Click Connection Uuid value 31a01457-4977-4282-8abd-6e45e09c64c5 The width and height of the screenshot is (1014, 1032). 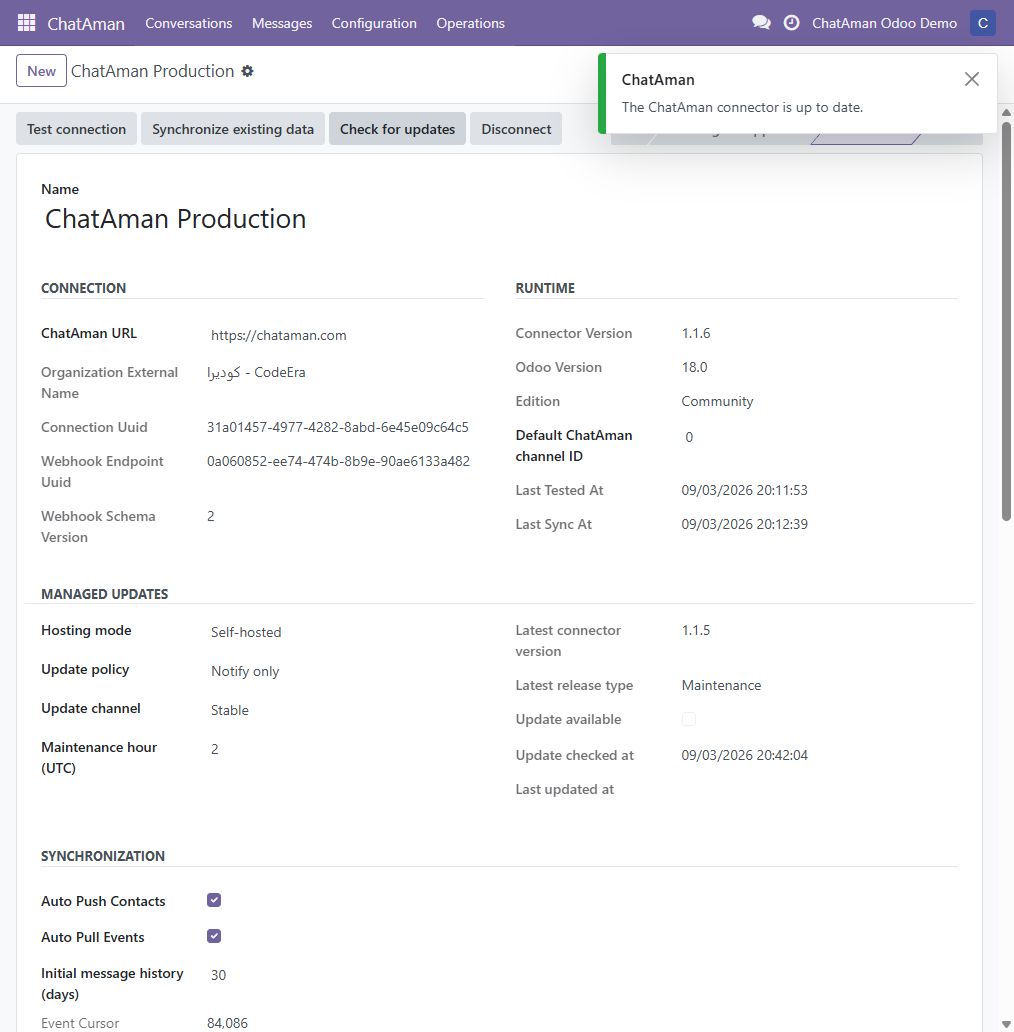point(338,427)
